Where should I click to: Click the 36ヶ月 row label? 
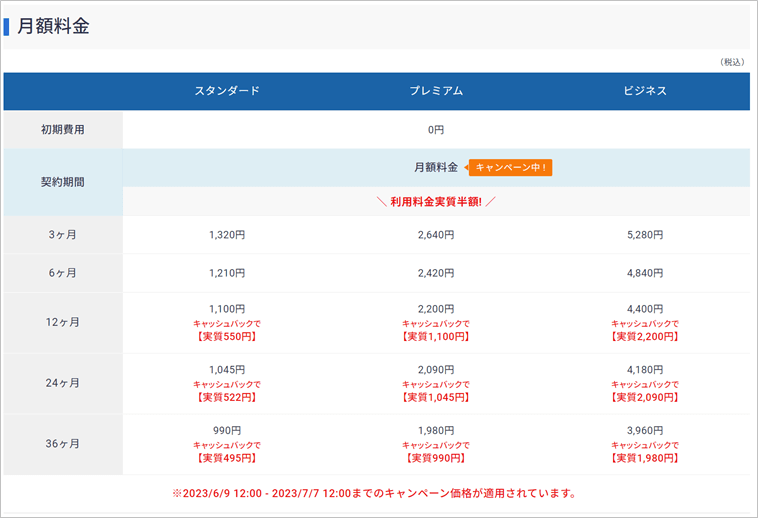63,444
